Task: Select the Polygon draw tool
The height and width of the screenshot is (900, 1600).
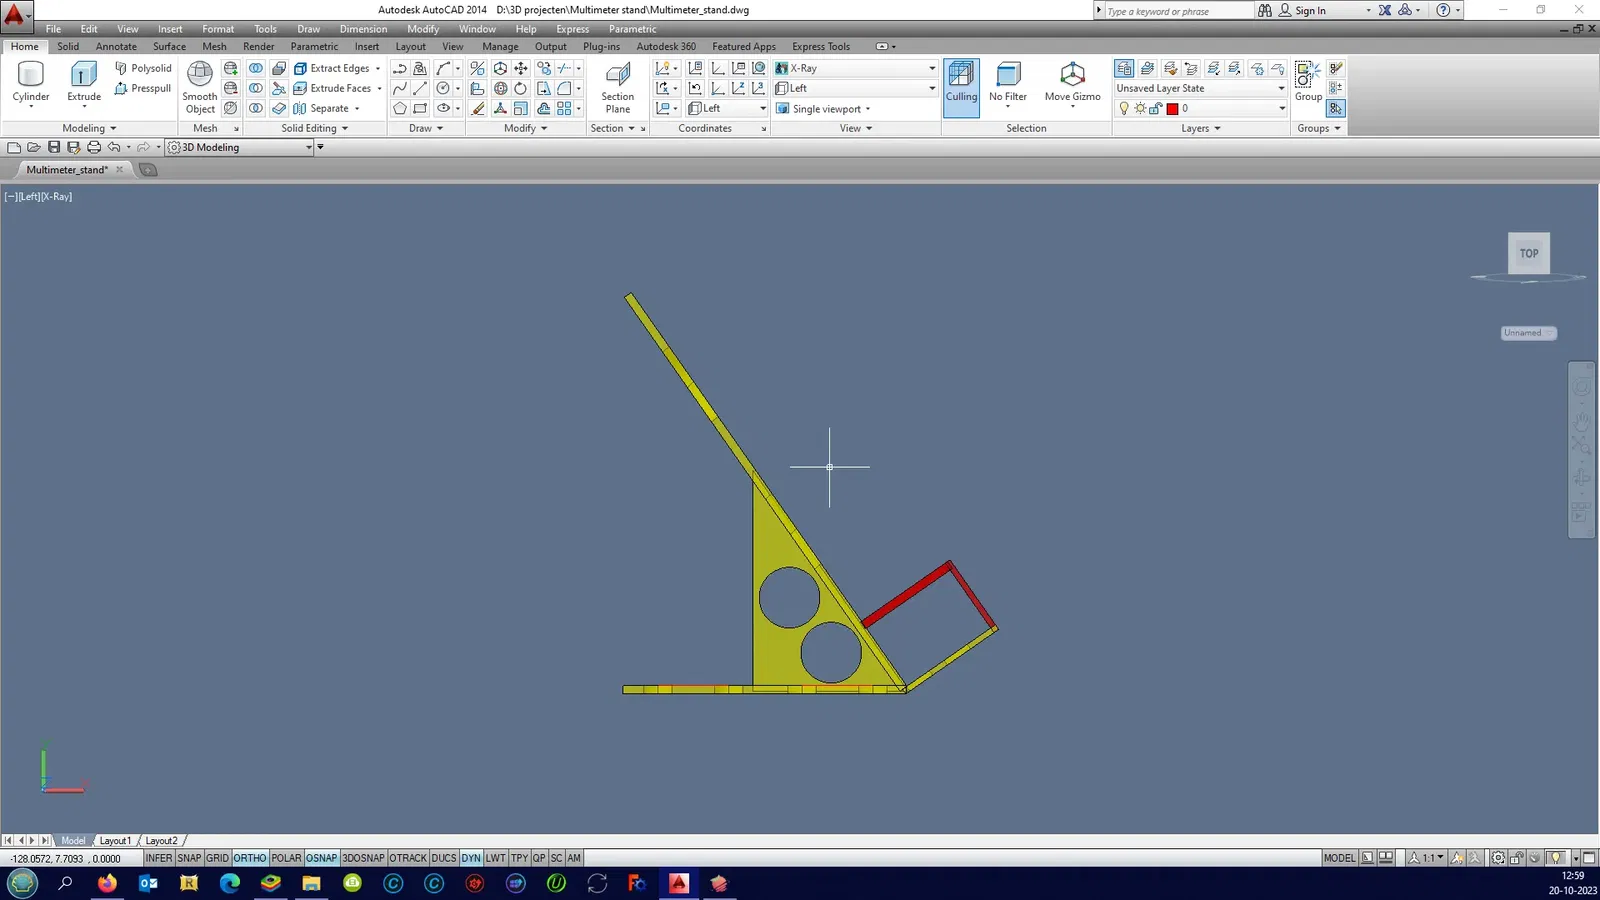Action: [x=399, y=108]
